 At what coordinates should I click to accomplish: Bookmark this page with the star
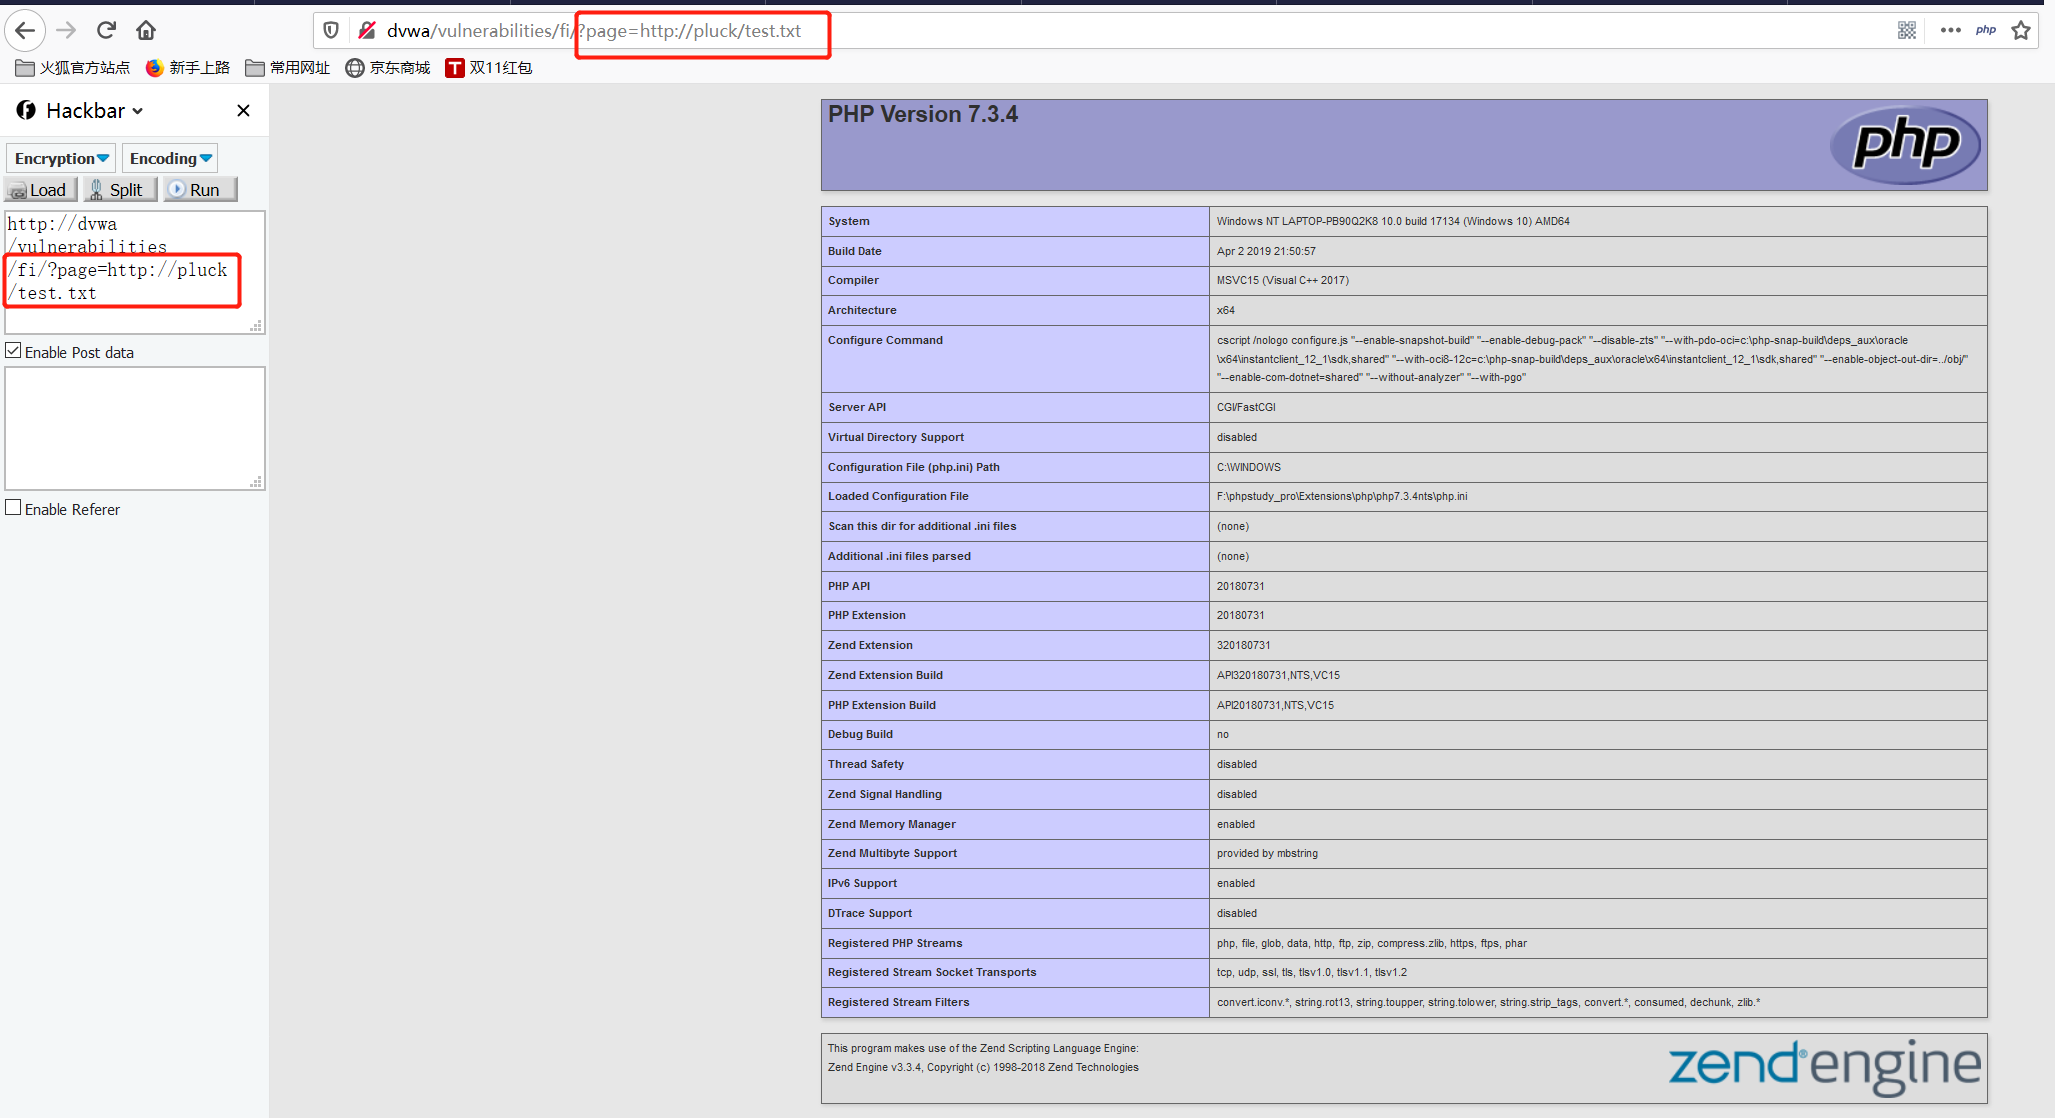pyautogui.click(x=2021, y=30)
